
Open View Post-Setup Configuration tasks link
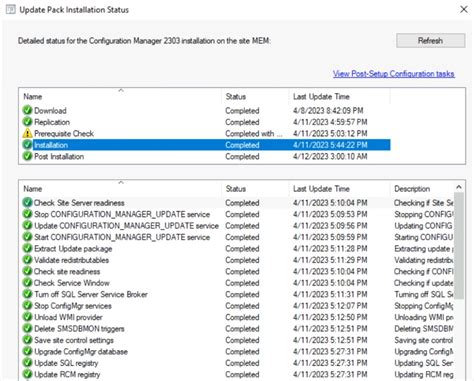pyautogui.click(x=394, y=74)
